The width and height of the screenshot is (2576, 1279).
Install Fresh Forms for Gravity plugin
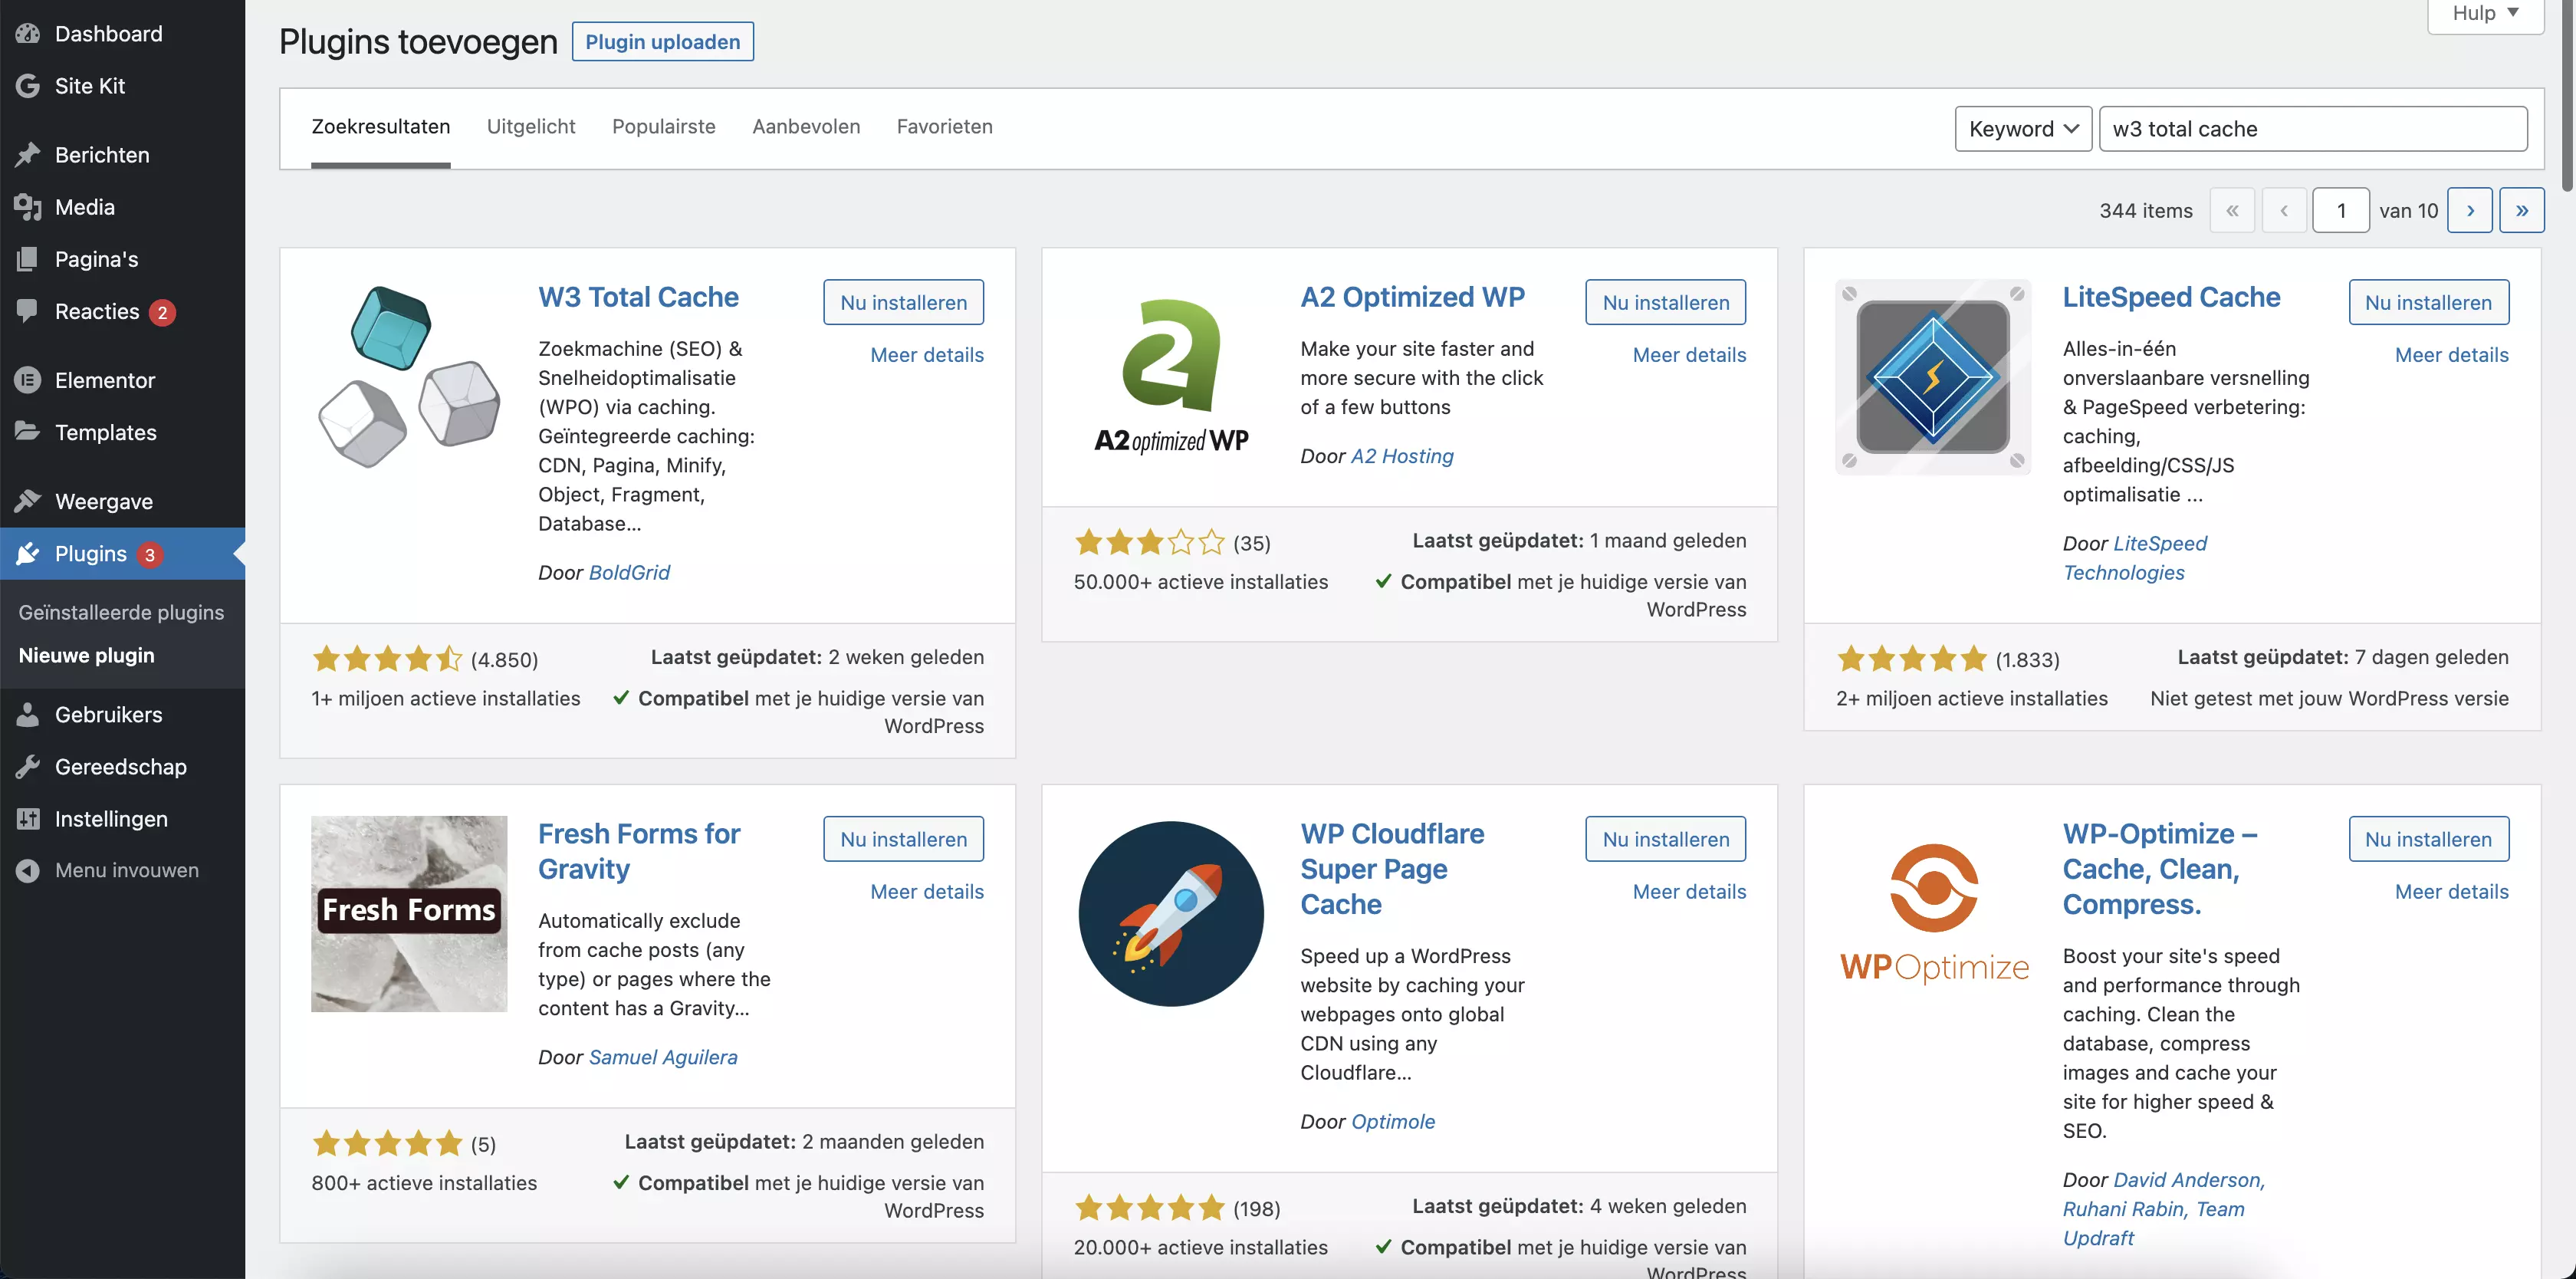click(x=903, y=839)
